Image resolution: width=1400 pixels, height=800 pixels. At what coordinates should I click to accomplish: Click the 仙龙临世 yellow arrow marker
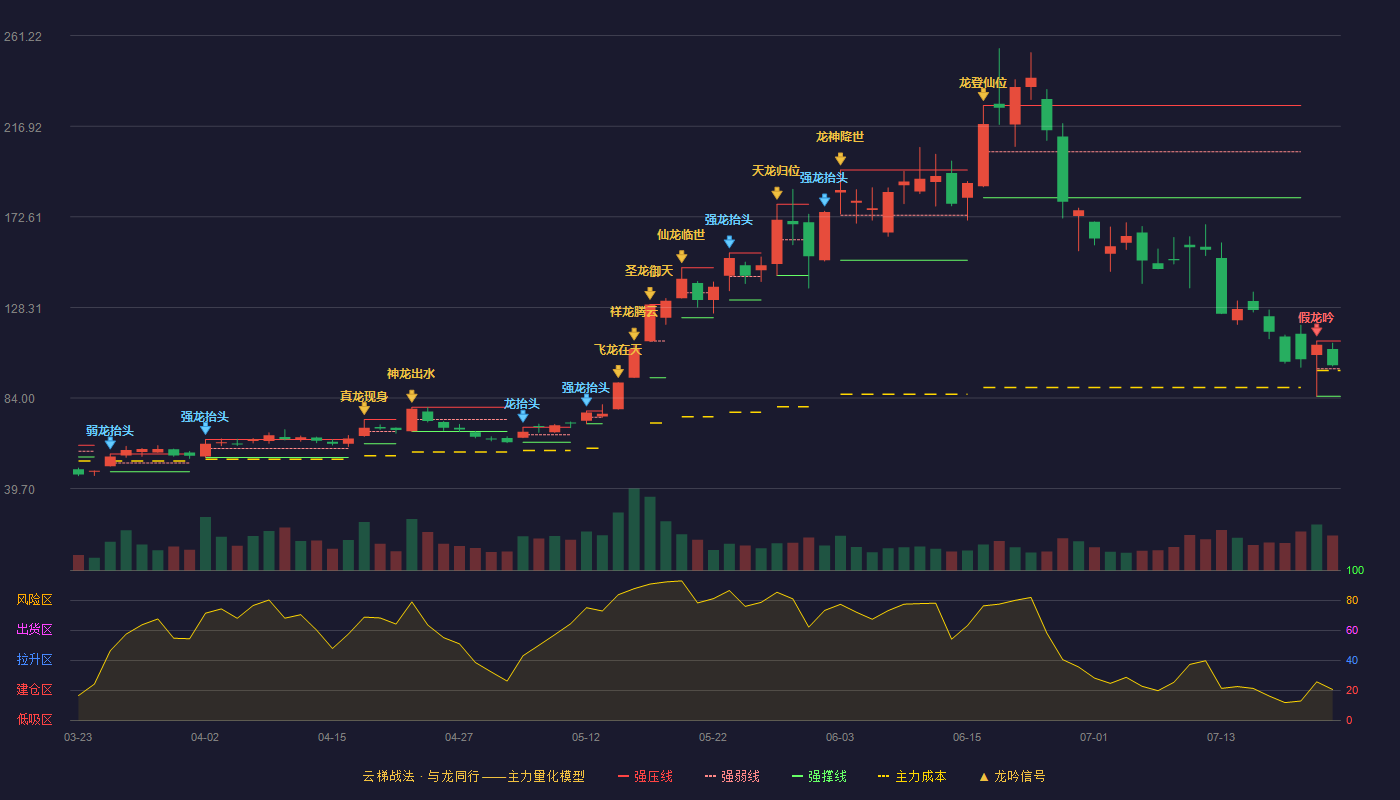pos(682,257)
